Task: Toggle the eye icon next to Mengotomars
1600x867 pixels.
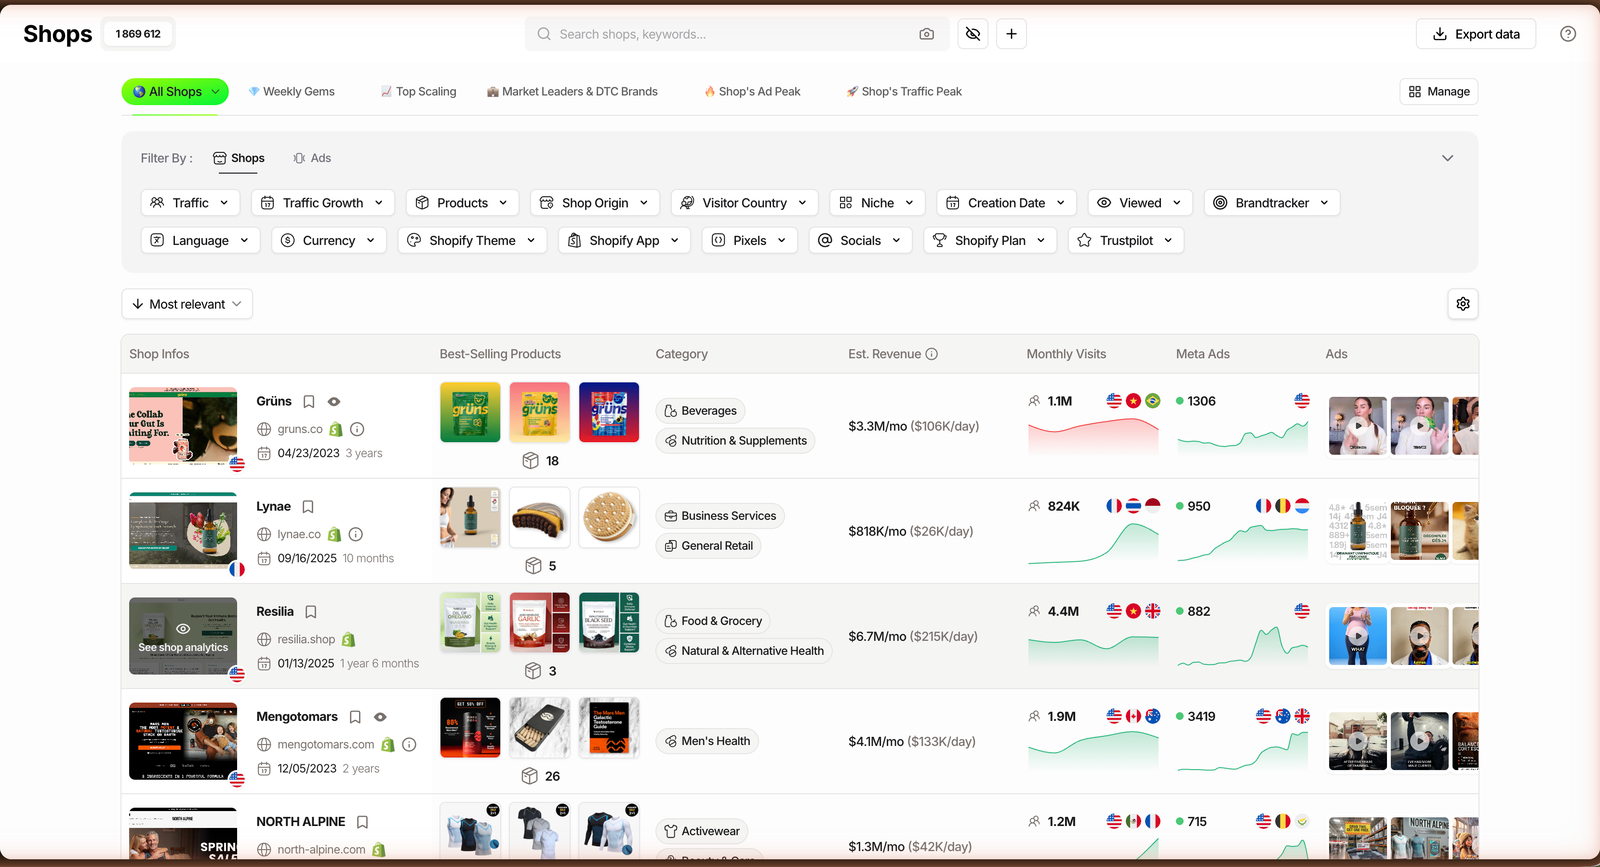Action: pos(380,717)
